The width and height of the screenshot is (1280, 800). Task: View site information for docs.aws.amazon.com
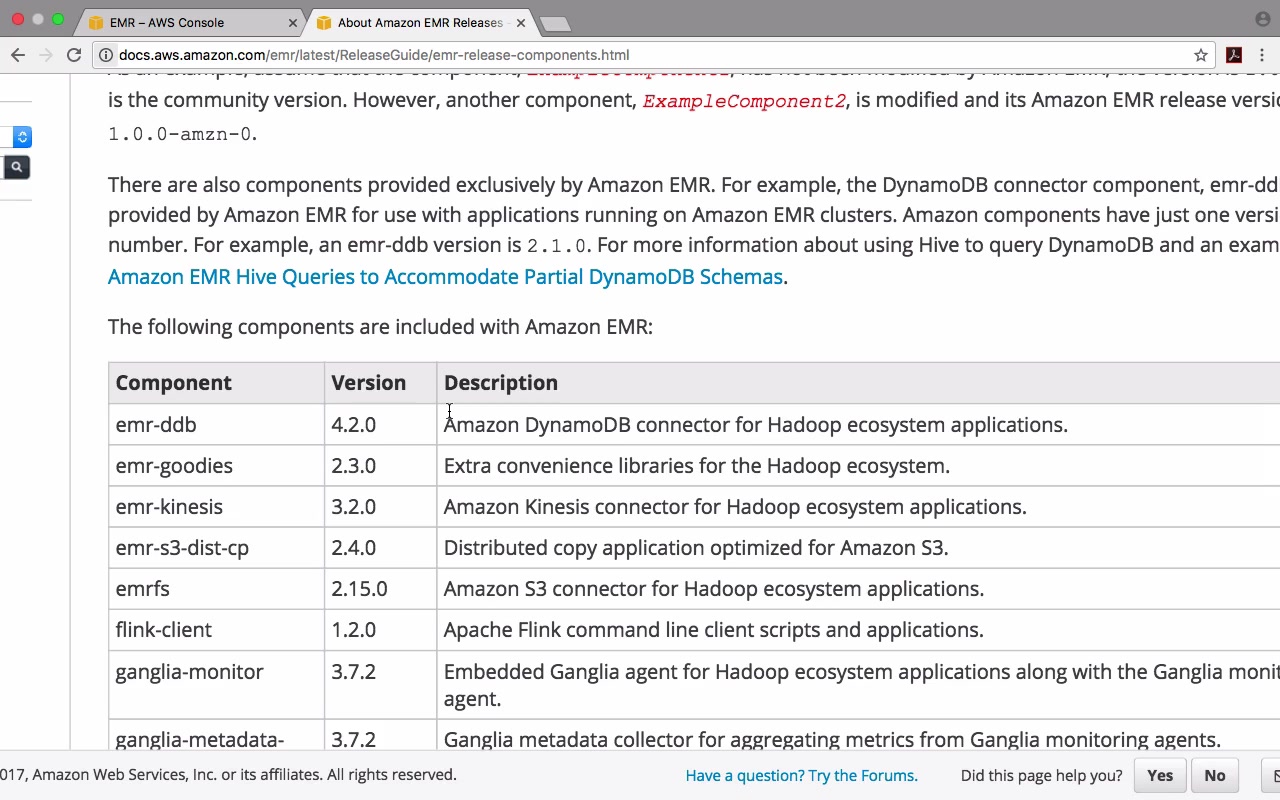click(106, 55)
